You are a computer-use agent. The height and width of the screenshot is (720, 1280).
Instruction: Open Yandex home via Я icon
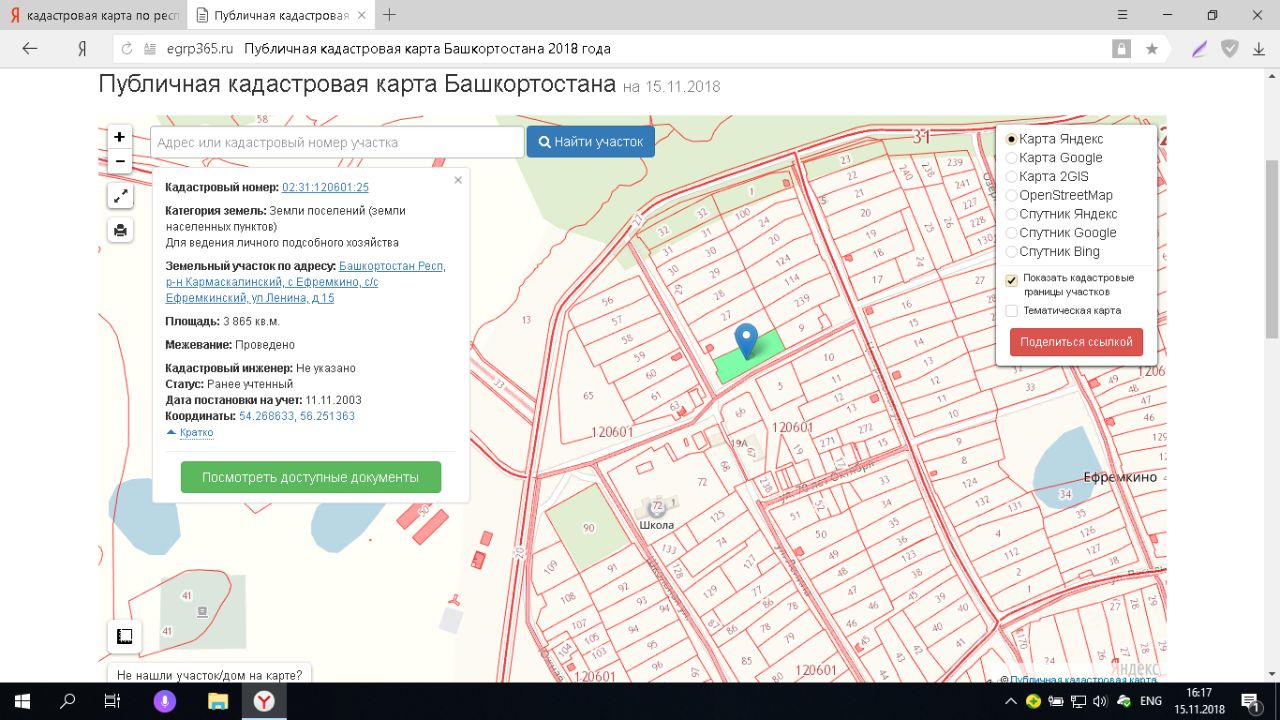pyautogui.click(x=82, y=48)
